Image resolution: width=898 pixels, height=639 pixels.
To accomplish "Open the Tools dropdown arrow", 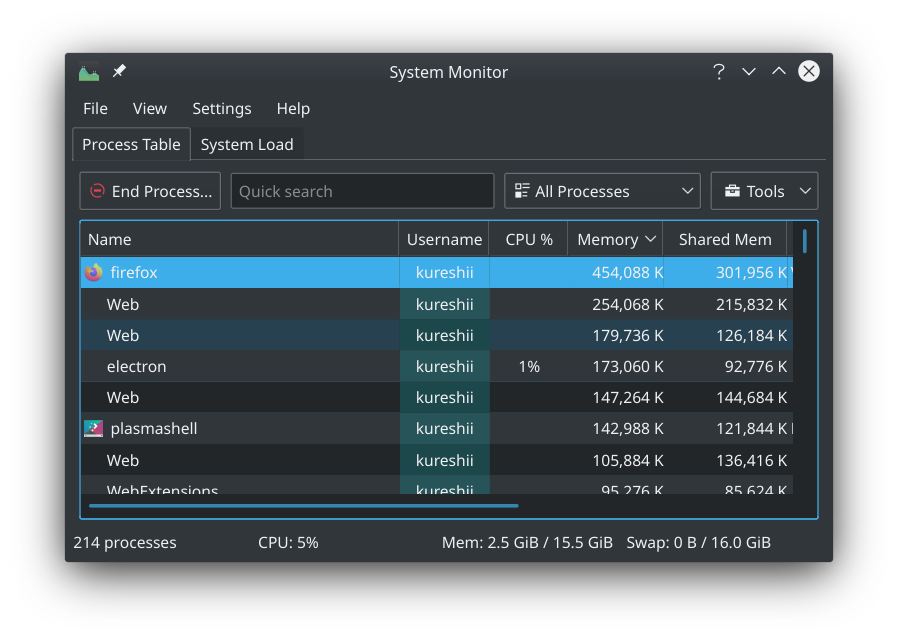I will pyautogui.click(x=805, y=191).
